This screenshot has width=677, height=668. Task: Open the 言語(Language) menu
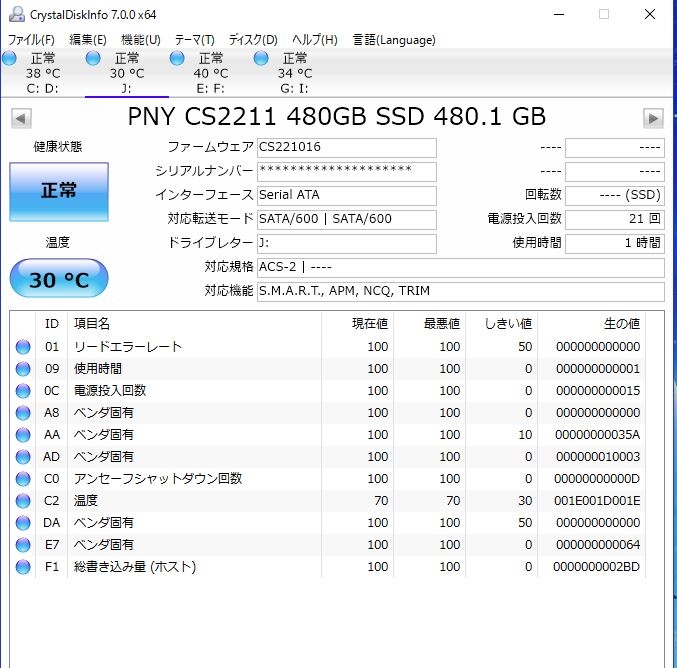point(394,40)
